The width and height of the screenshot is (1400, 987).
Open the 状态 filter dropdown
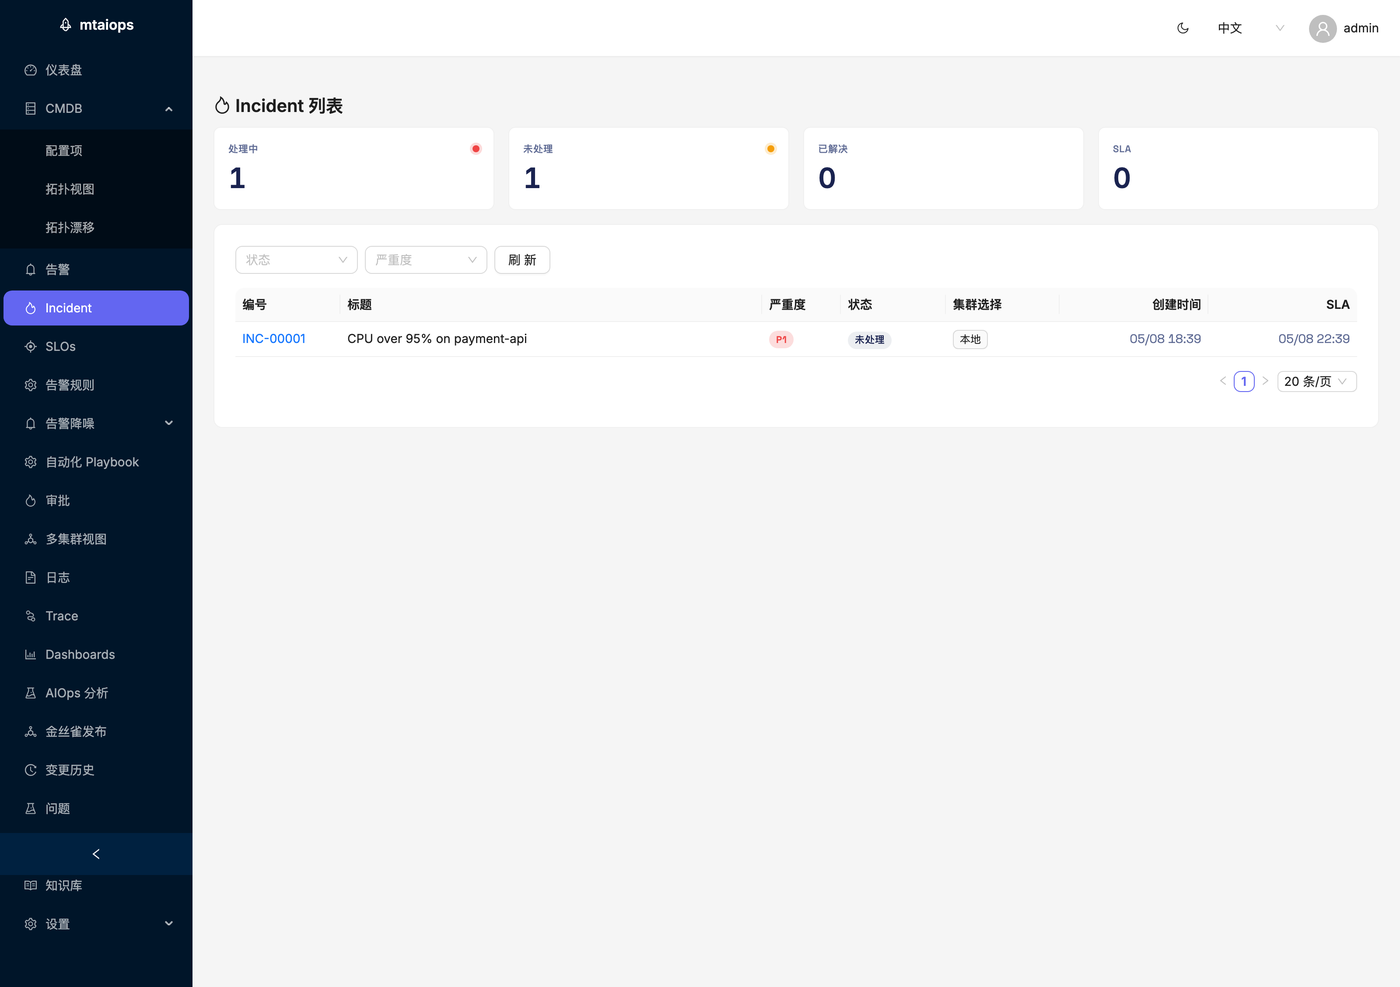(x=296, y=260)
